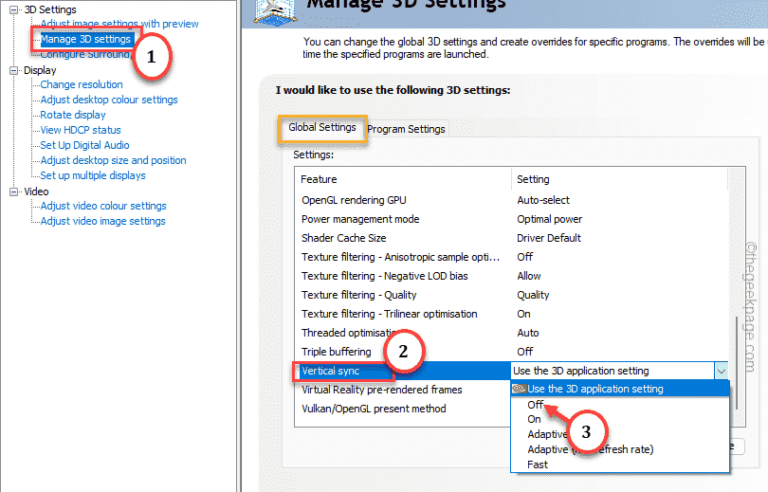768x492 pixels.
Task: Open Set up multiple displays
Action: click(x=93, y=176)
